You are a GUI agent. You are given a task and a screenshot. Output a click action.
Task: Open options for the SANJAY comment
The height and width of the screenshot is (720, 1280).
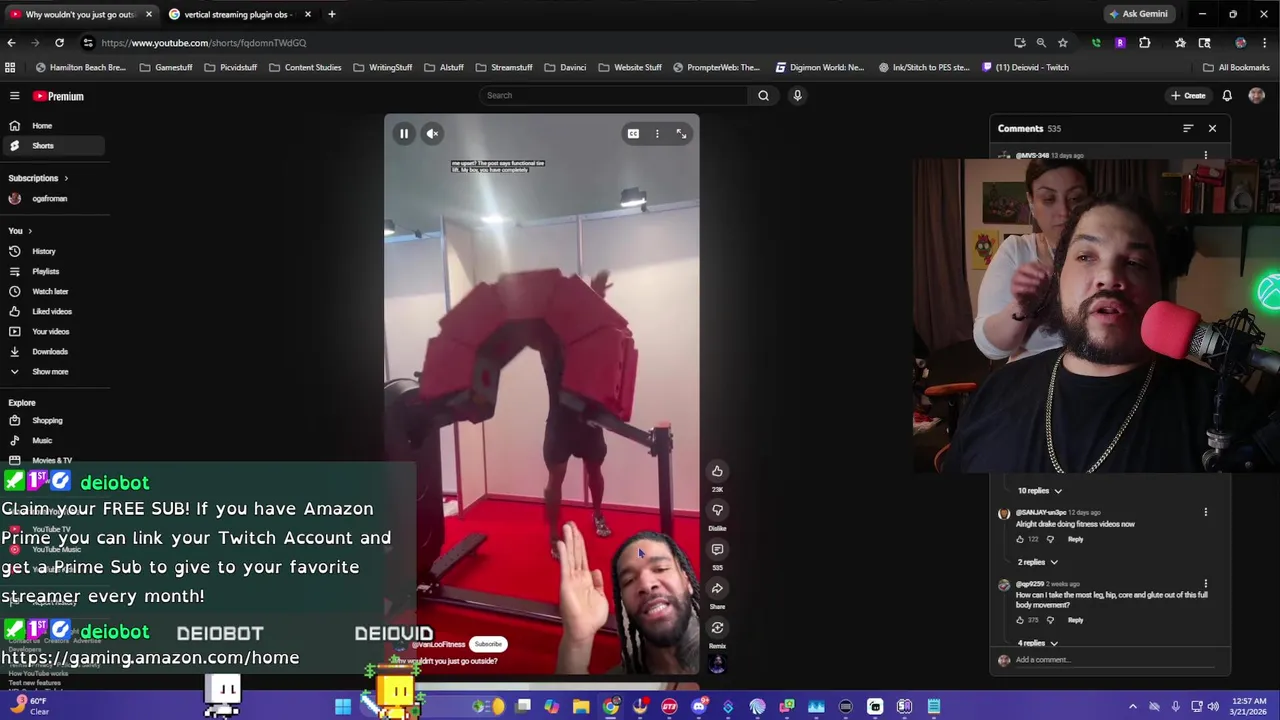pos(1205,512)
